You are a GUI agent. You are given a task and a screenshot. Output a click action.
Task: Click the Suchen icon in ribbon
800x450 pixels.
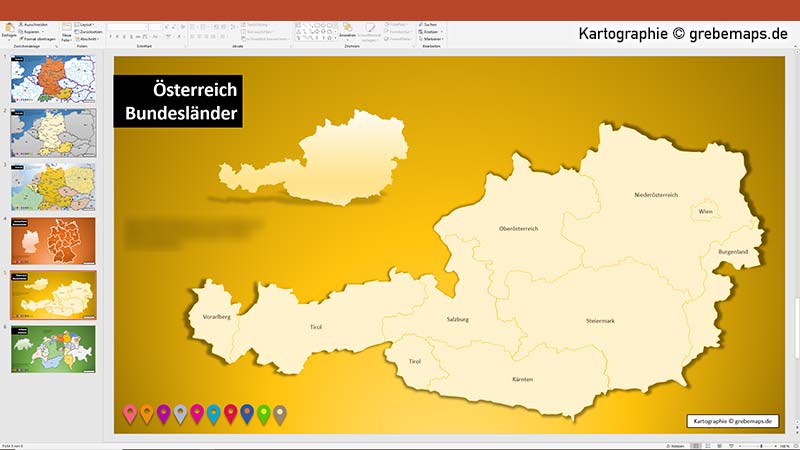(x=421, y=24)
